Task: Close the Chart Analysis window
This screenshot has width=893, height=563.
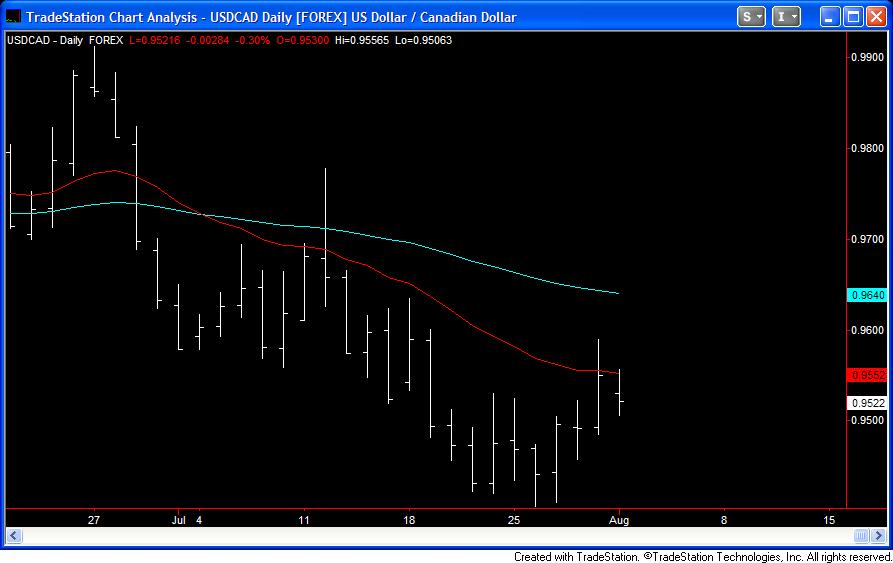Action: [x=876, y=17]
